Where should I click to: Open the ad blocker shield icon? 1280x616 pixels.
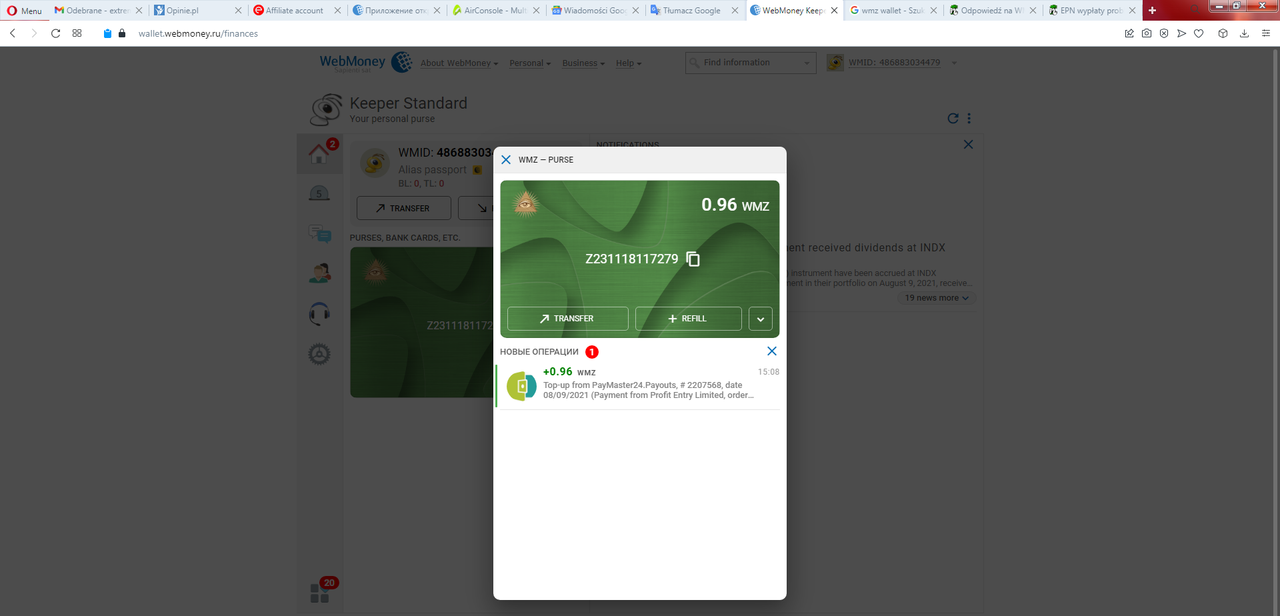[1164, 33]
